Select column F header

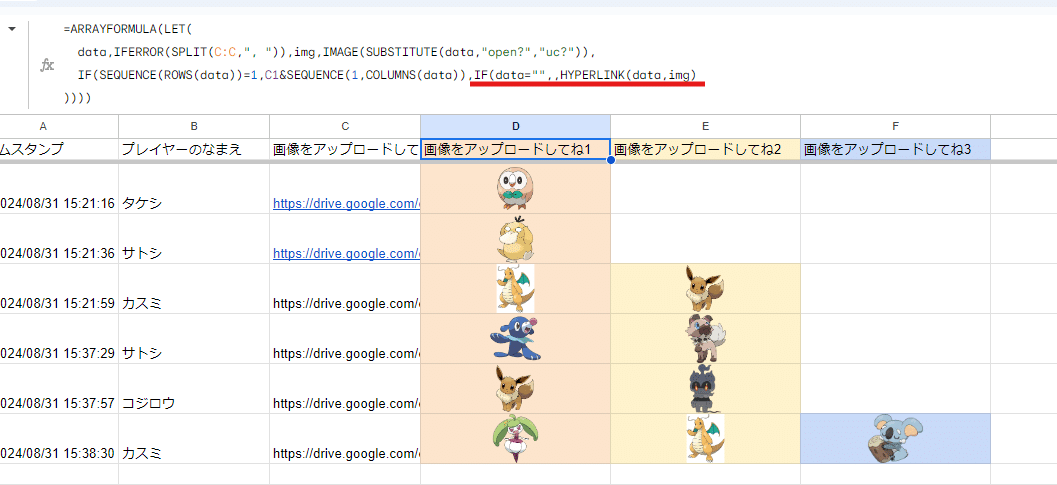[896, 126]
